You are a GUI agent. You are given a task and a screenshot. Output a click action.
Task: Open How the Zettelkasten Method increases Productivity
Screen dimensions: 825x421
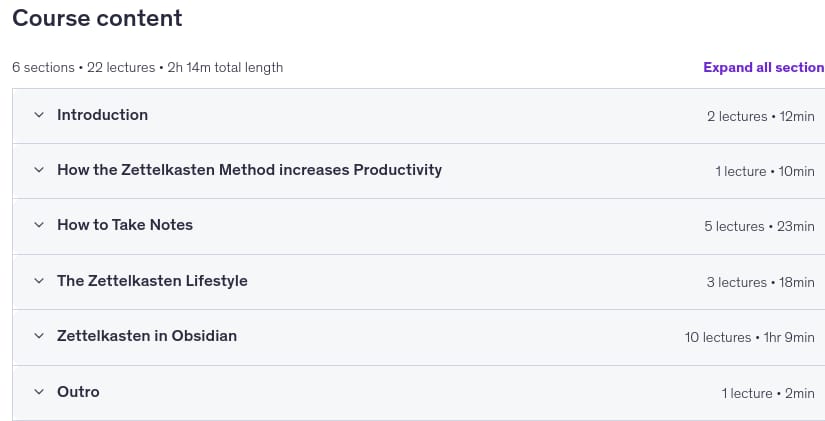point(249,170)
